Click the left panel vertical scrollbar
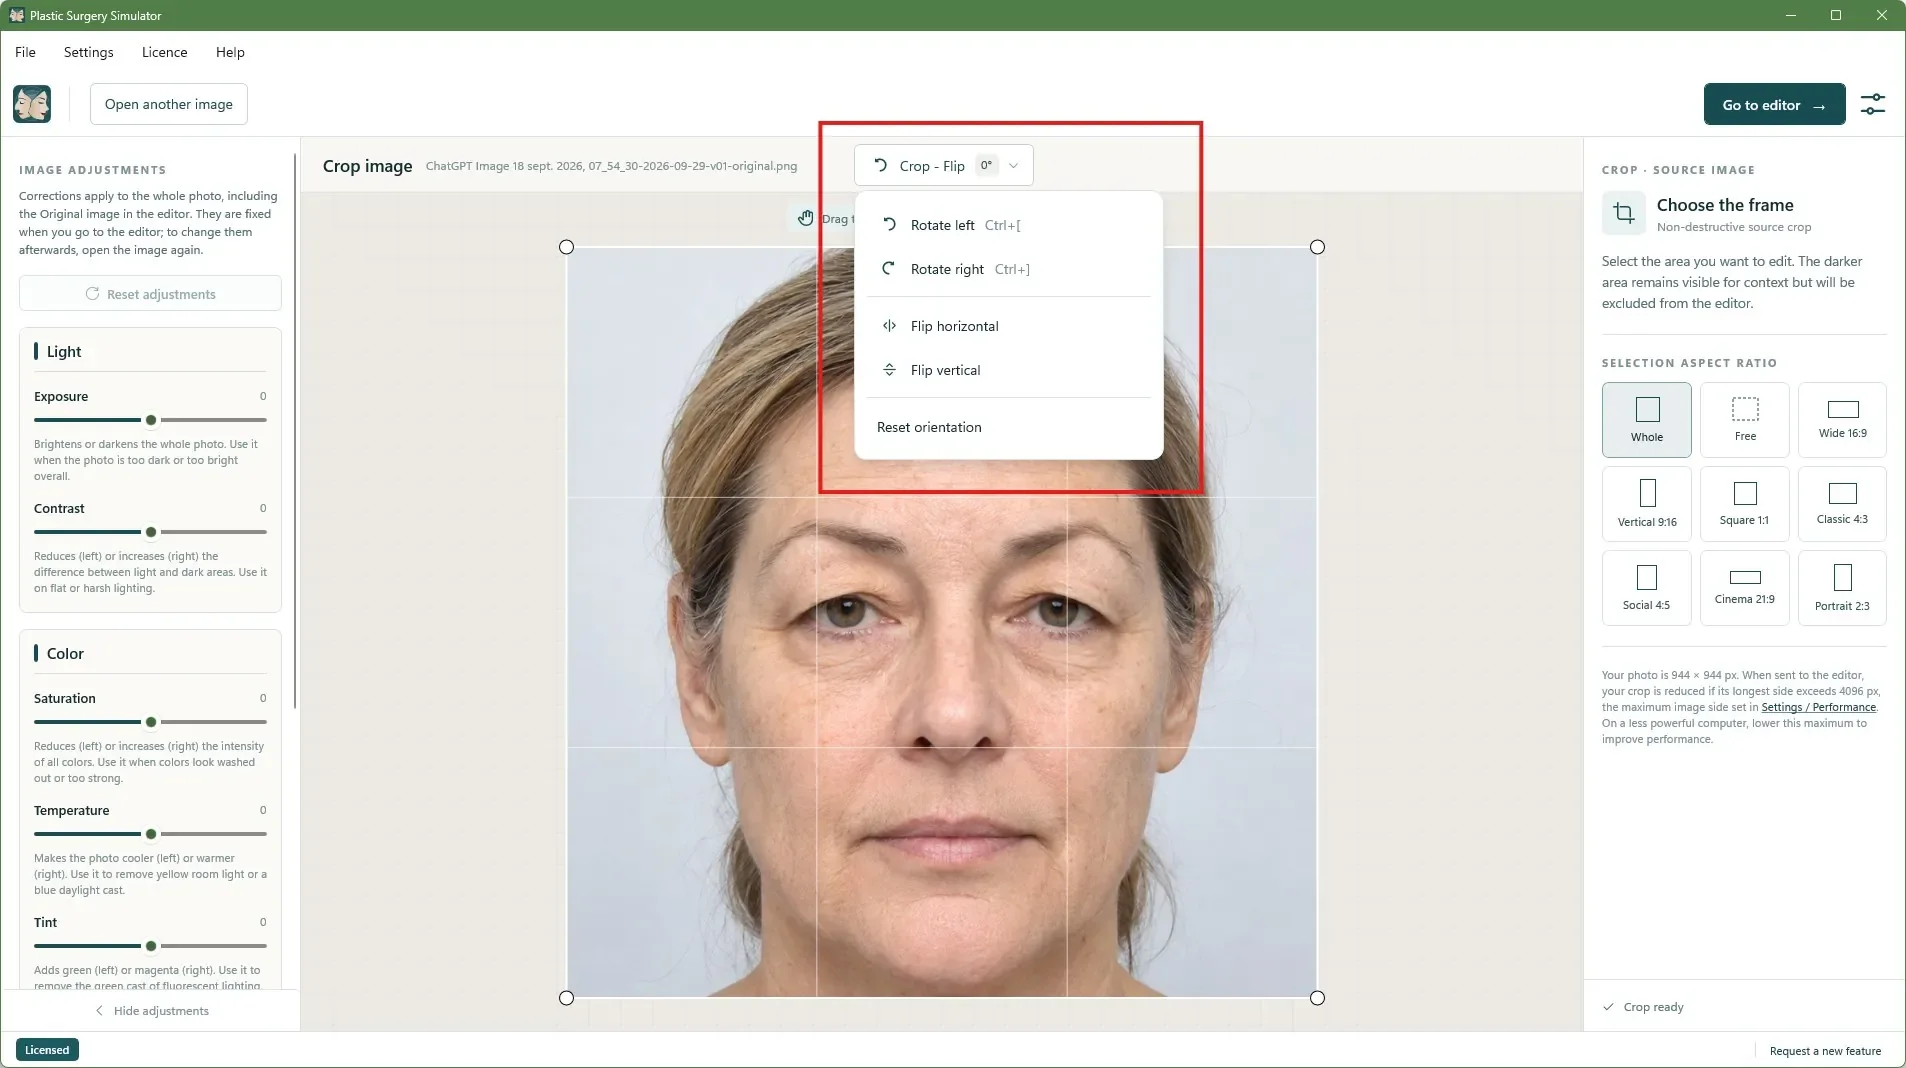The width and height of the screenshot is (1906, 1068). coord(295,432)
